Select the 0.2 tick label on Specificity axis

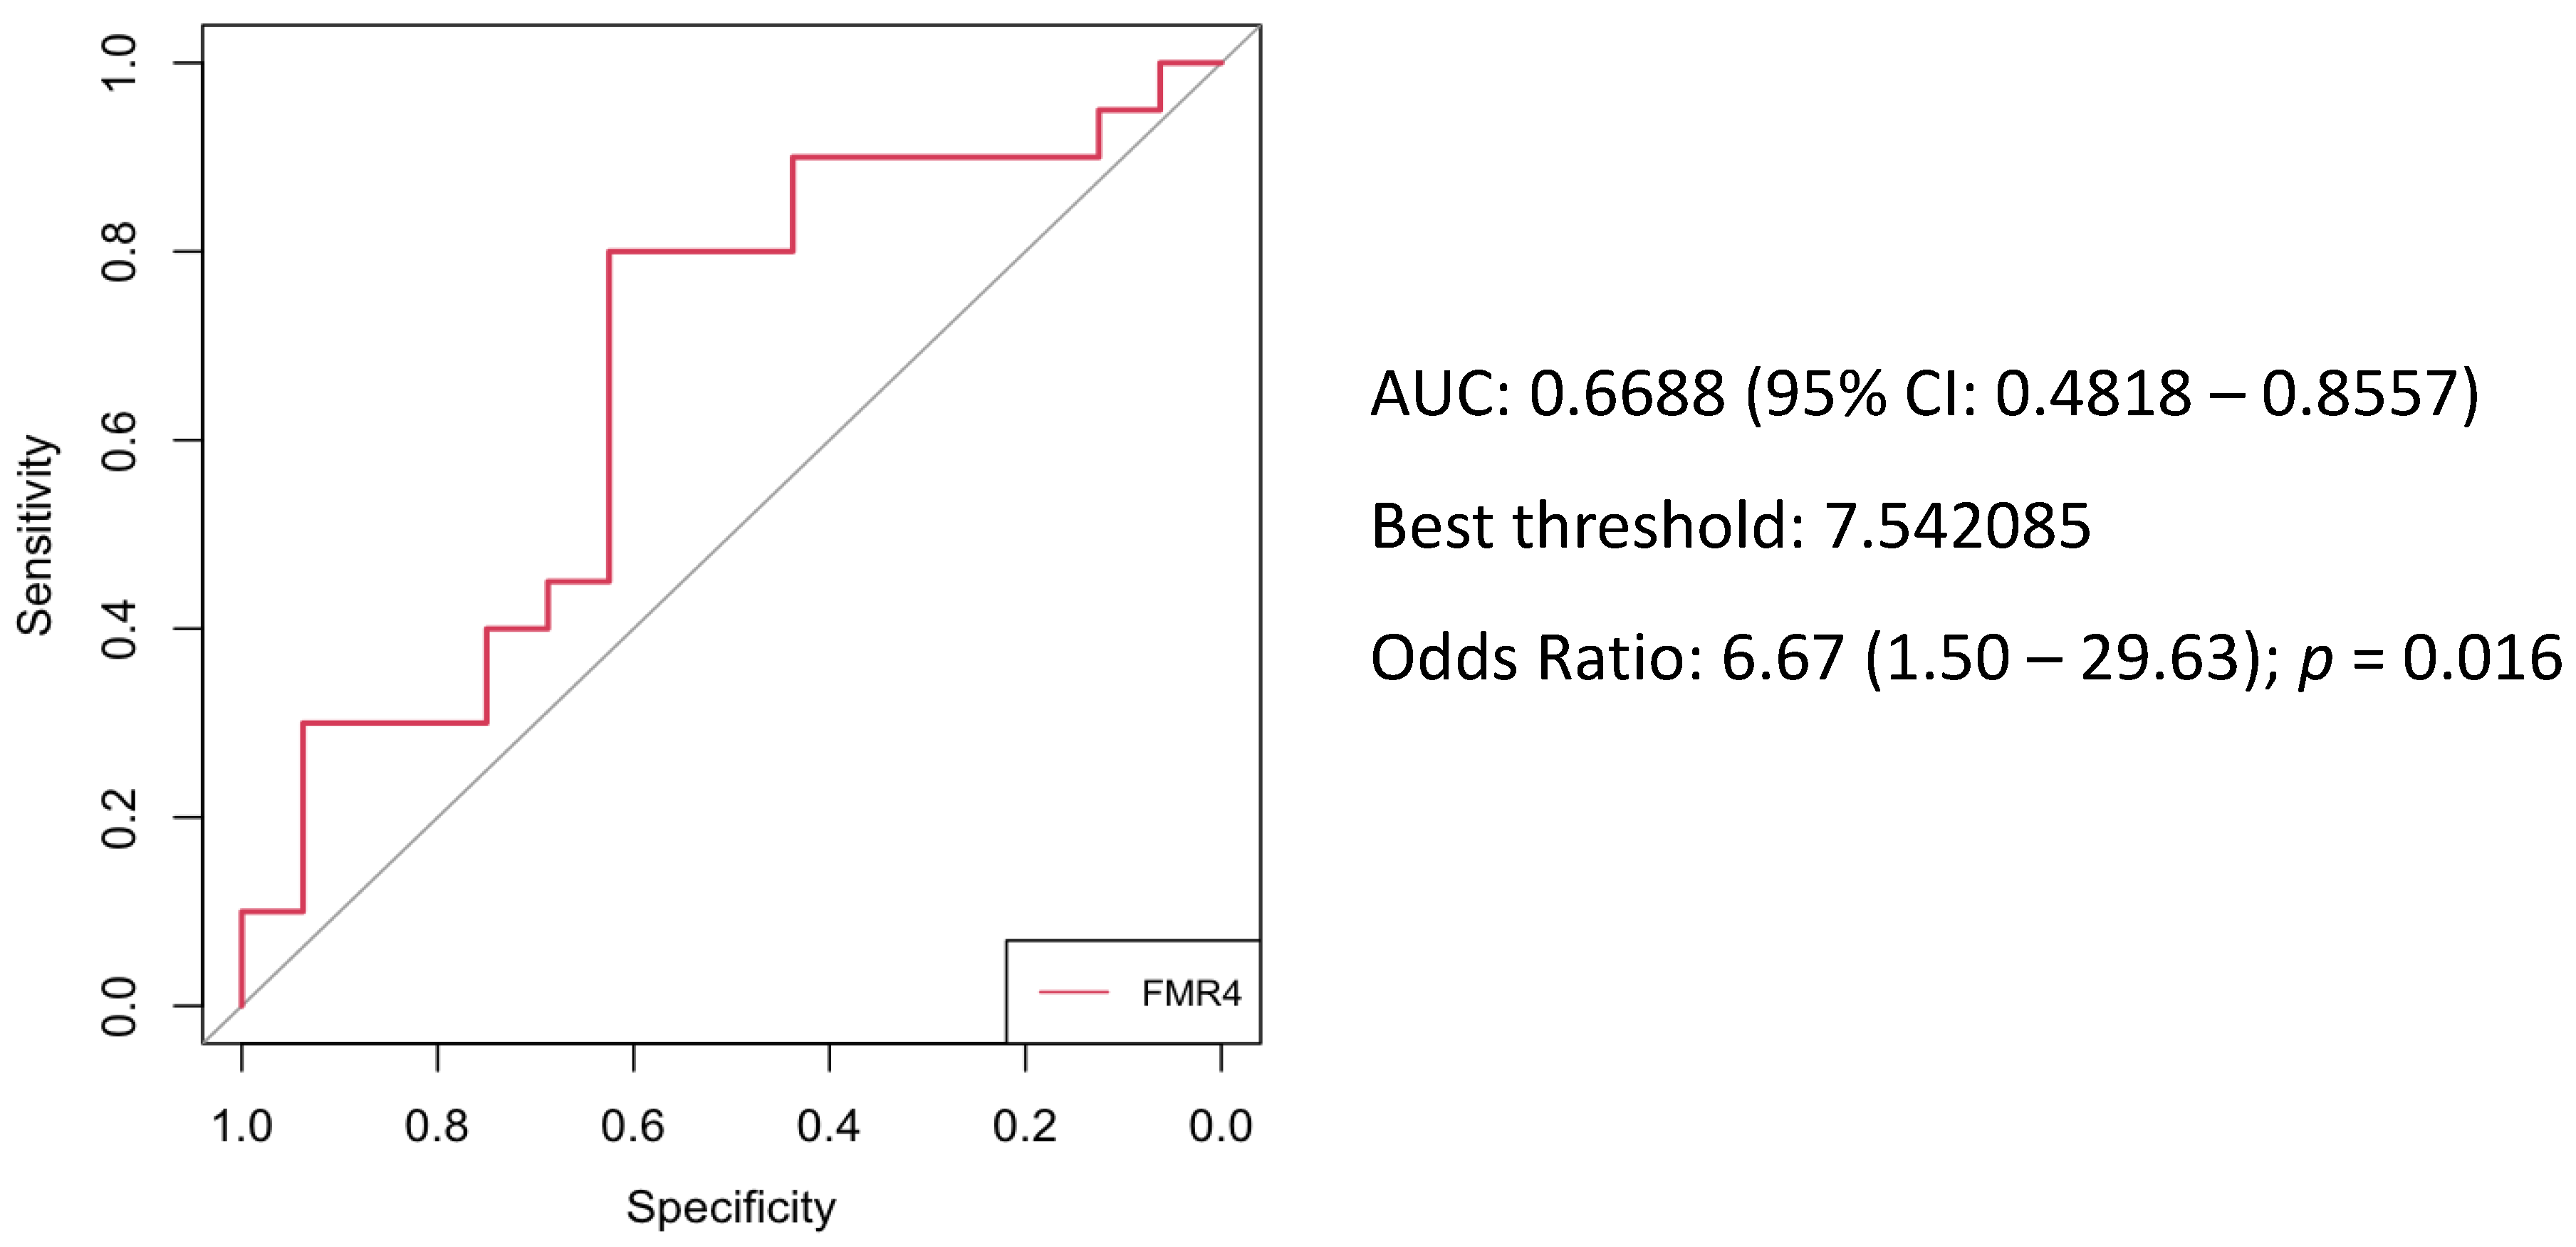(1025, 1127)
